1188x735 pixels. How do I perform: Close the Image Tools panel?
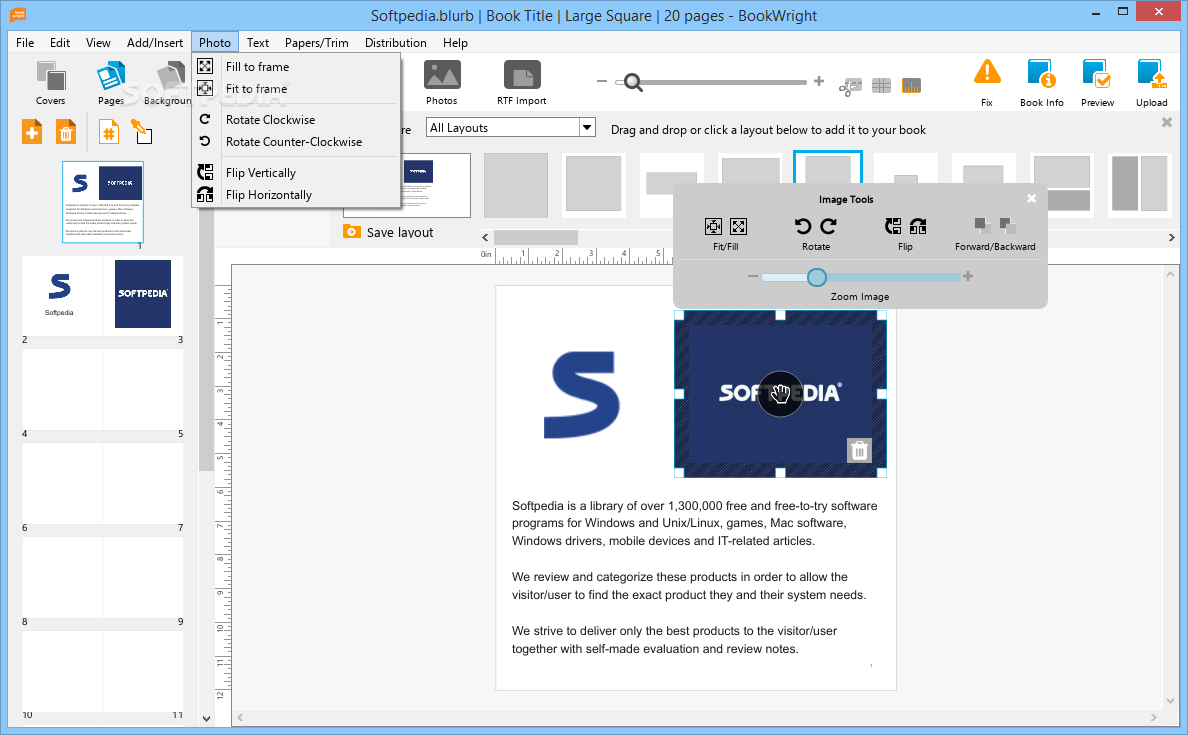click(x=1031, y=199)
